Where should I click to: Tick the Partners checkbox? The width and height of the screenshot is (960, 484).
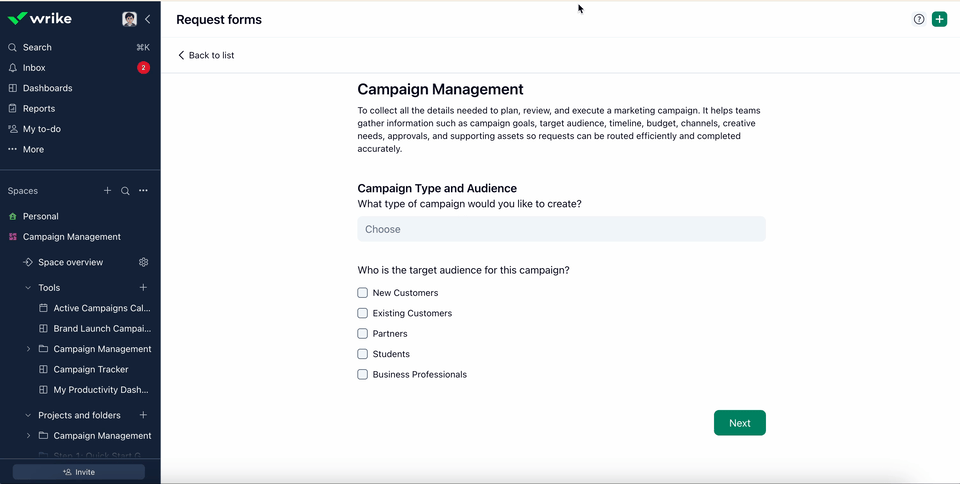click(x=362, y=333)
